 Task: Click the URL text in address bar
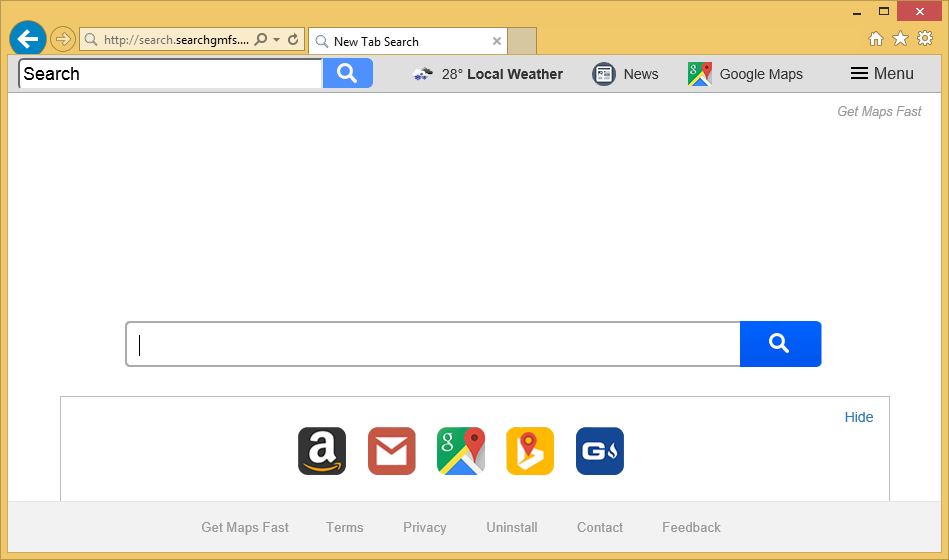tap(176, 40)
